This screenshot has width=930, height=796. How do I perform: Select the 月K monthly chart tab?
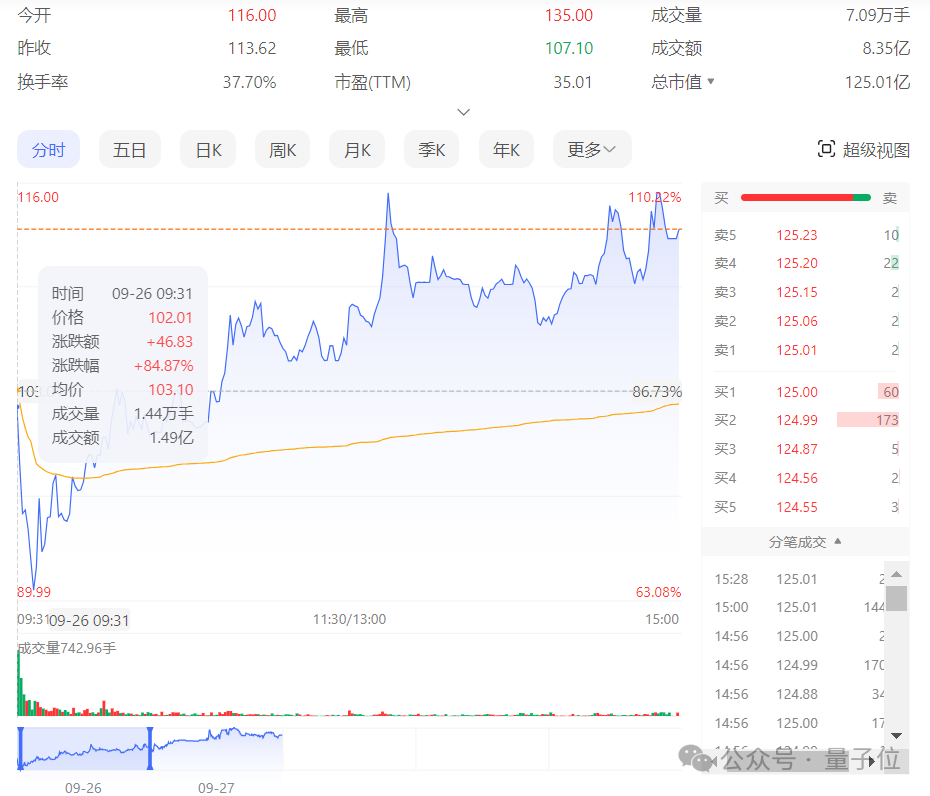point(357,150)
